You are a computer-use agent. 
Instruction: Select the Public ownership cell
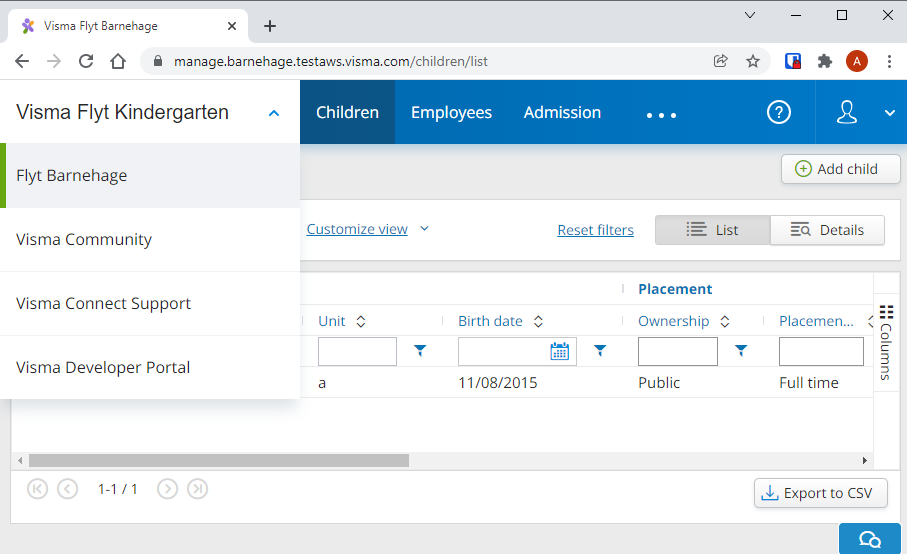659,383
